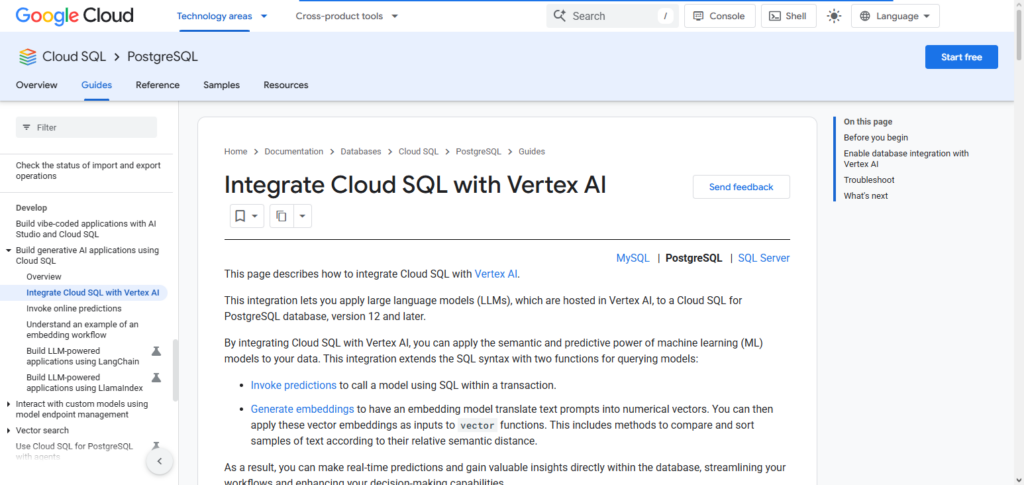Image resolution: width=1024 pixels, height=485 pixels.
Task: Jump to Troubleshoot section
Action: (869, 180)
